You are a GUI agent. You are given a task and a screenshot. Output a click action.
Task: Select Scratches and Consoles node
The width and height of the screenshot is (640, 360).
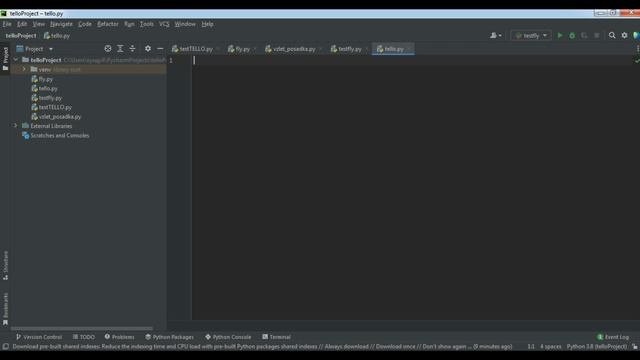click(56, 135)
